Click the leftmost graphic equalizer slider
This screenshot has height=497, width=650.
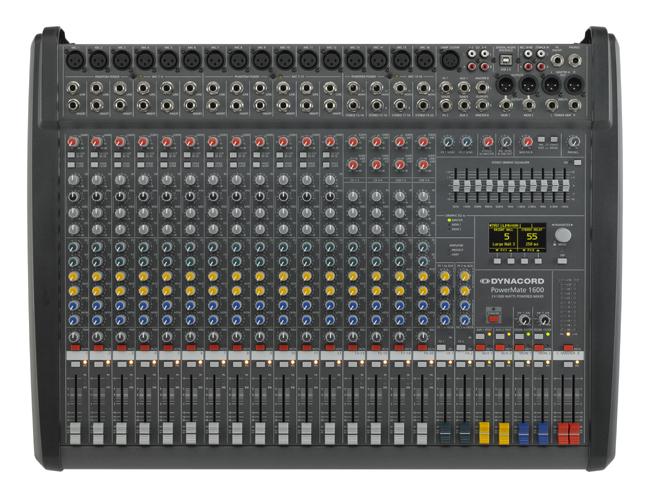pyautogui.click(x=458, y=184)
